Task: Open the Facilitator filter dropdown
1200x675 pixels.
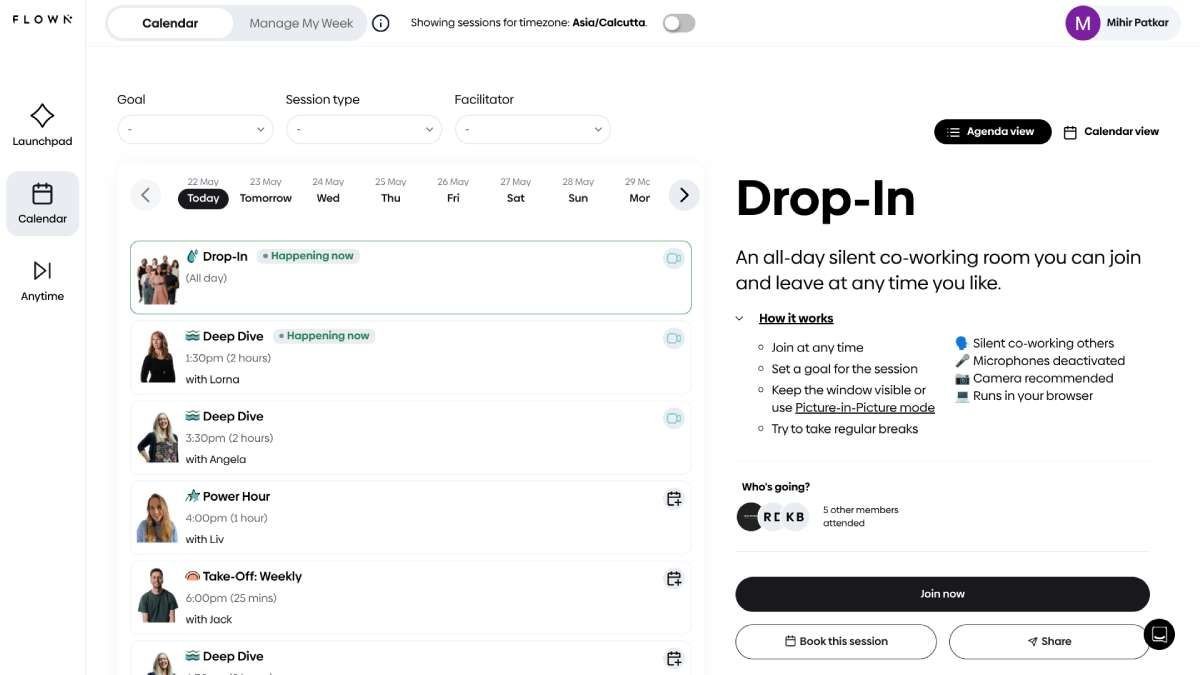Action: 532,129
